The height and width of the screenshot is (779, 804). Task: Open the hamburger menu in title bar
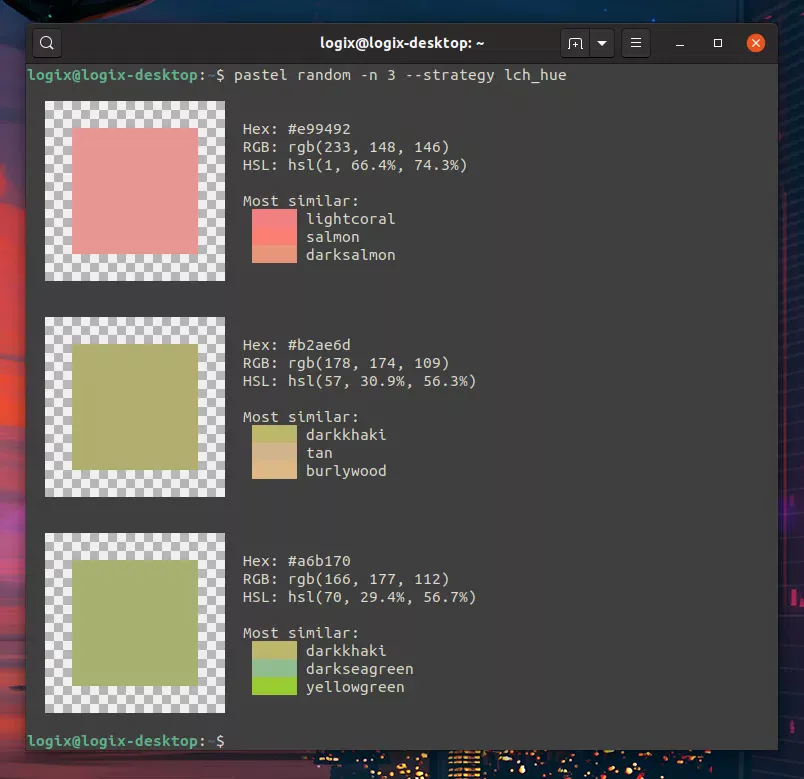click(x=636, y=44)
